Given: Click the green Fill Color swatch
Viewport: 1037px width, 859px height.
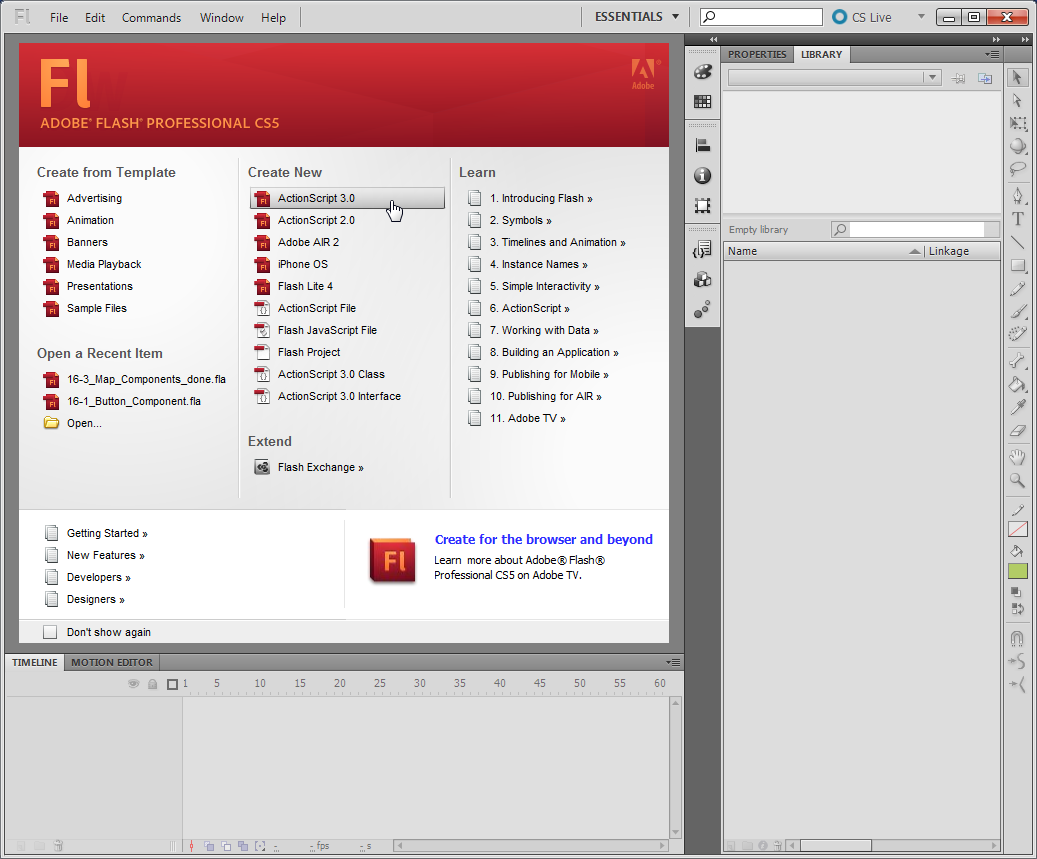Looking at the screenshot, I should pos(1017,571).
